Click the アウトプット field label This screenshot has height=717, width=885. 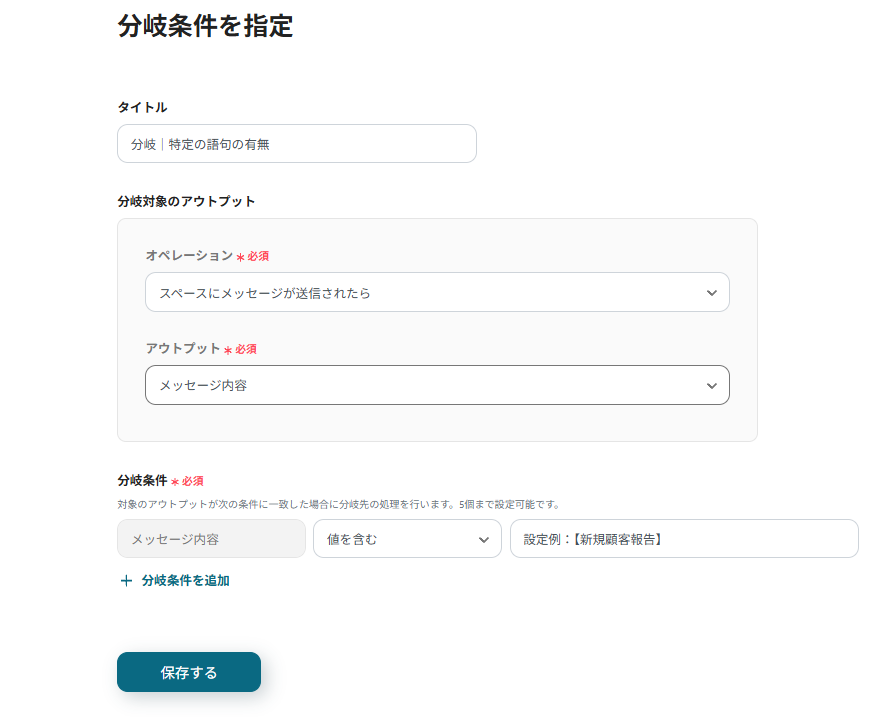(x=183, y=349)
